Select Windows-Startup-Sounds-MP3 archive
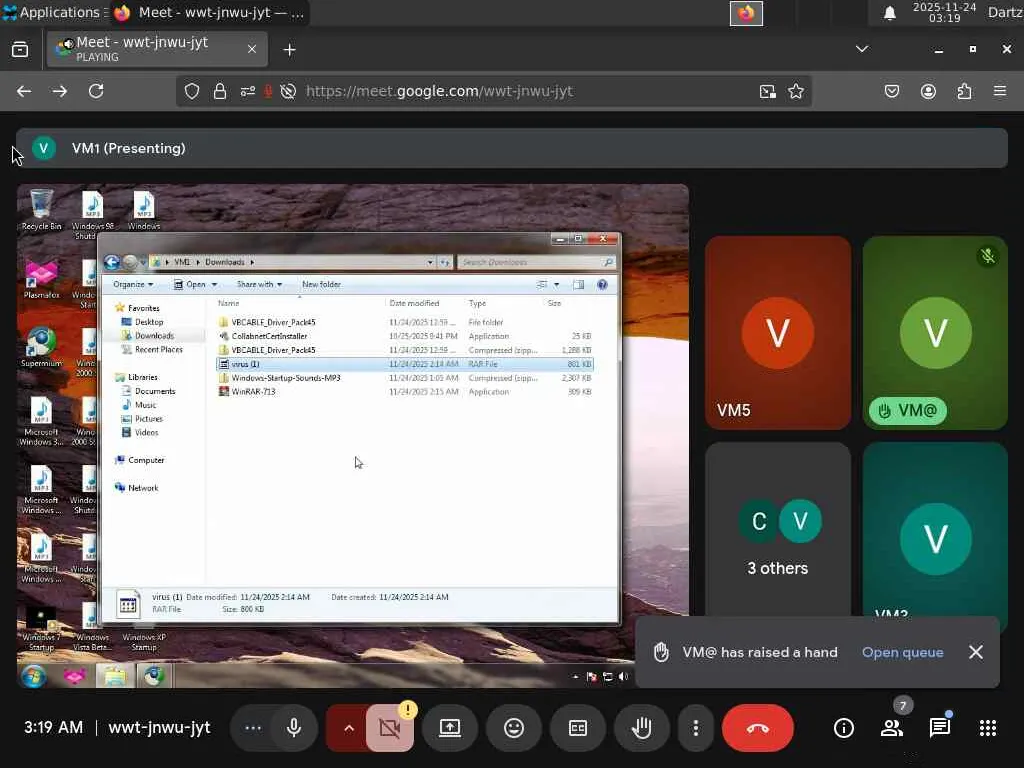This screenshot has height=768, width=1024. click(x=405, y=377)
